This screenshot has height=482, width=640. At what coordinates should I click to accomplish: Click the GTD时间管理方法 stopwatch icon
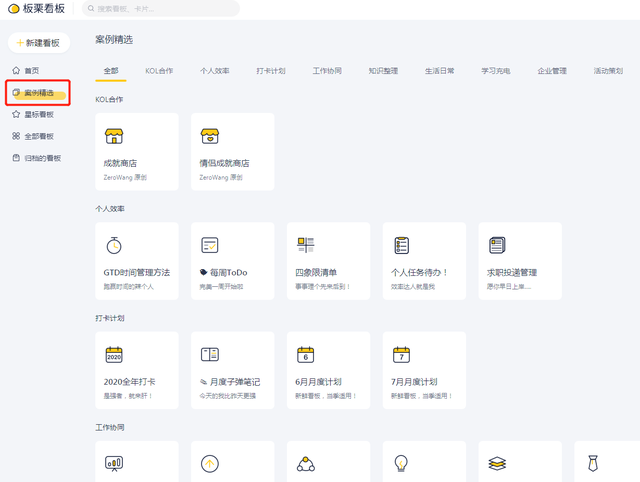point(114,245)
